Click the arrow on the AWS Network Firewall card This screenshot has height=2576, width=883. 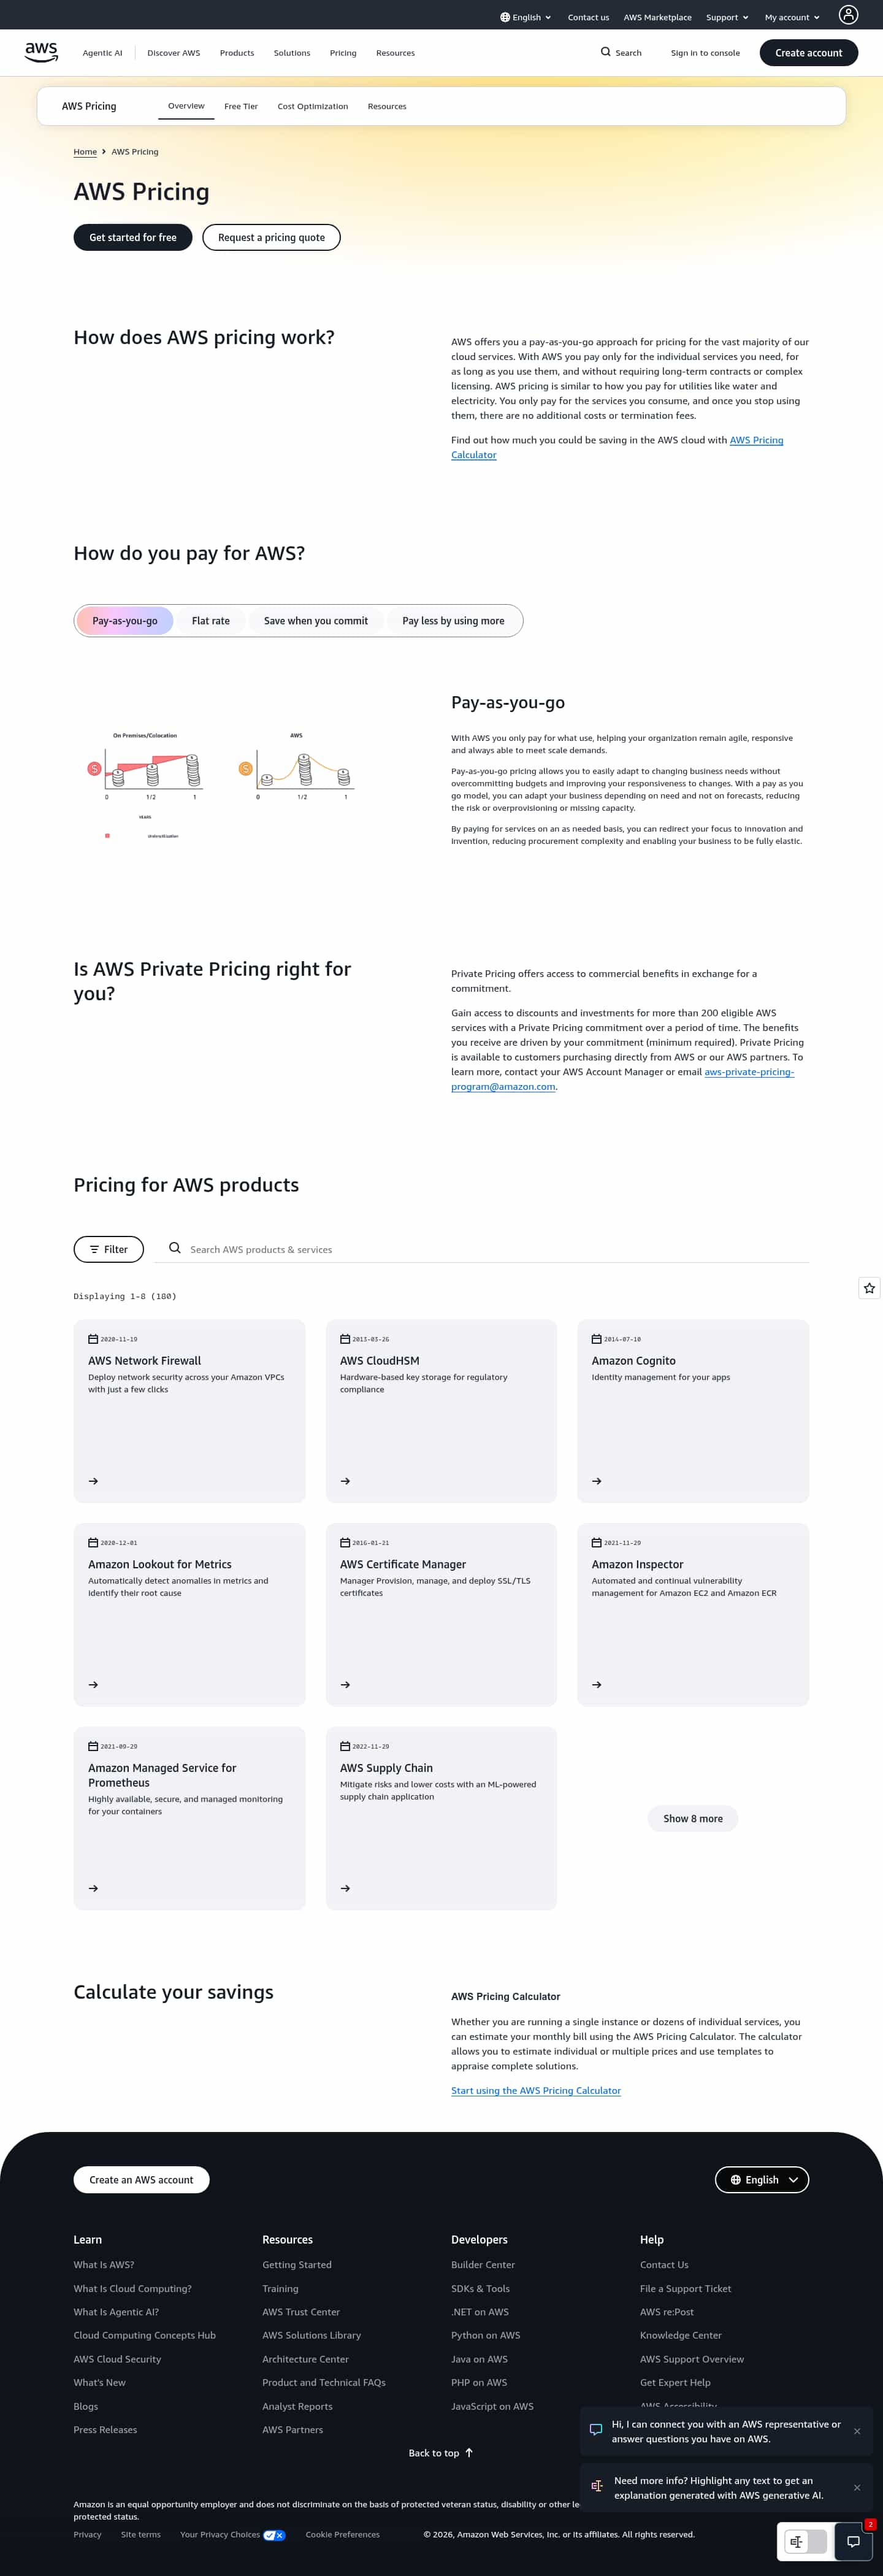93,1481
